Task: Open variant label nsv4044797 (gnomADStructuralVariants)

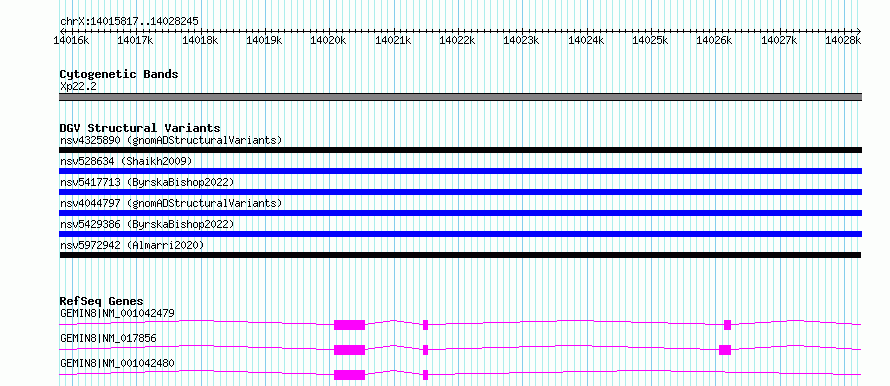Action: 171,203
